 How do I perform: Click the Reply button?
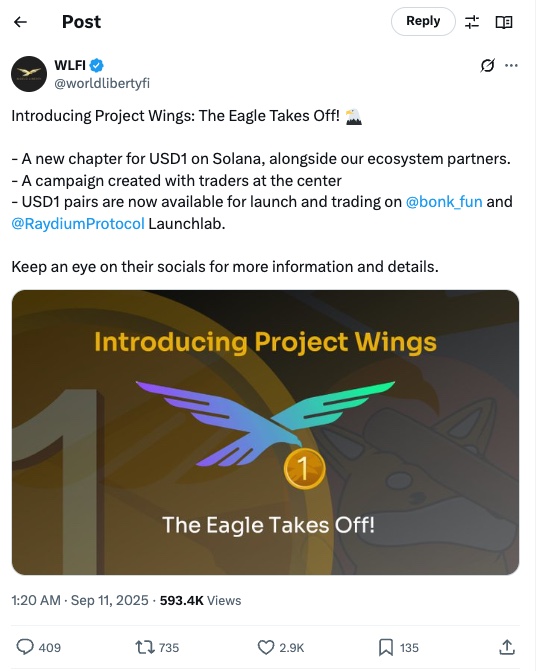coord(423,21)
